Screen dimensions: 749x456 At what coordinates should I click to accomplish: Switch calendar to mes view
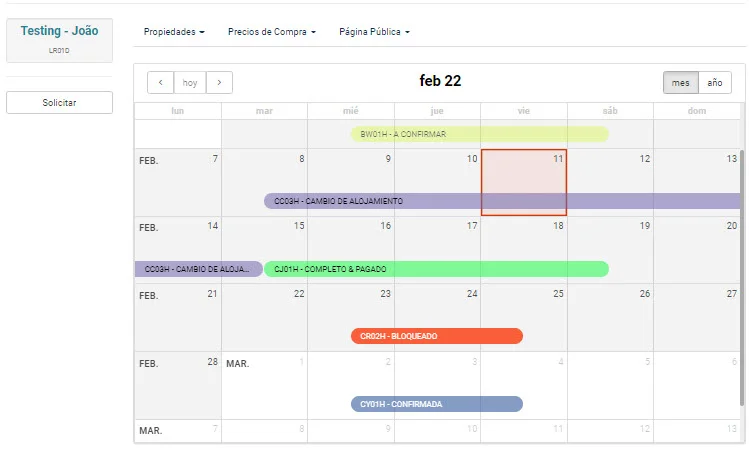point(681,83)
